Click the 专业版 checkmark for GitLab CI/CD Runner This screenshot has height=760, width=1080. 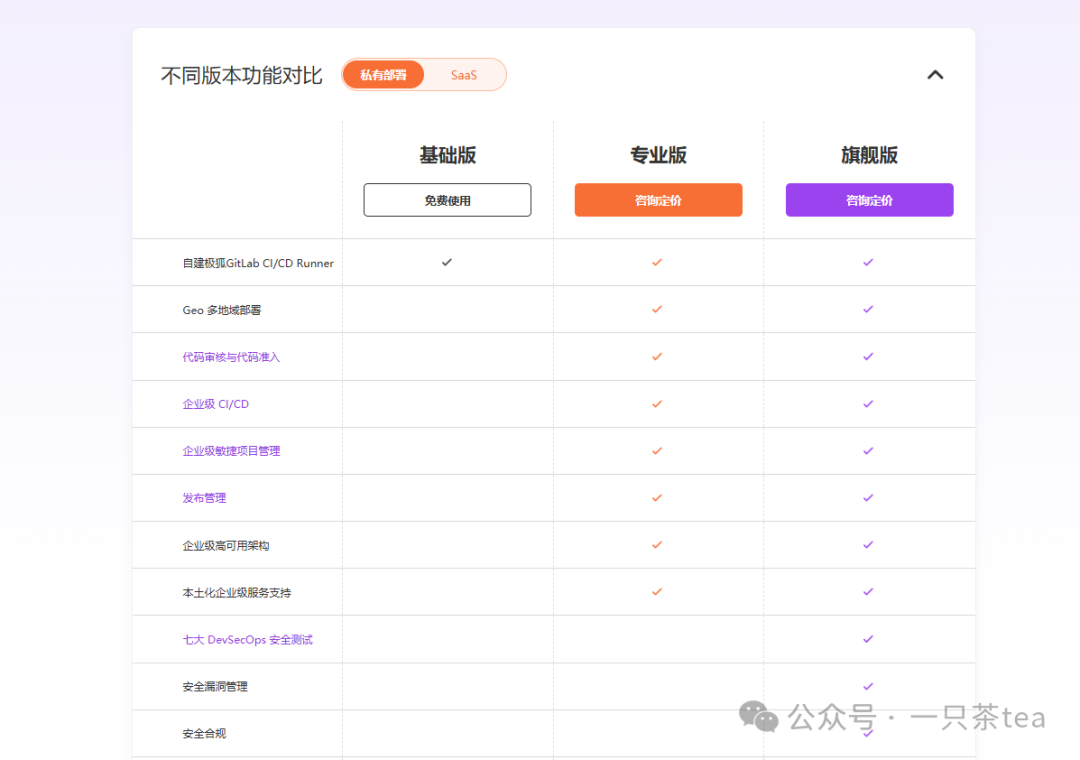[x=657, y=262]
